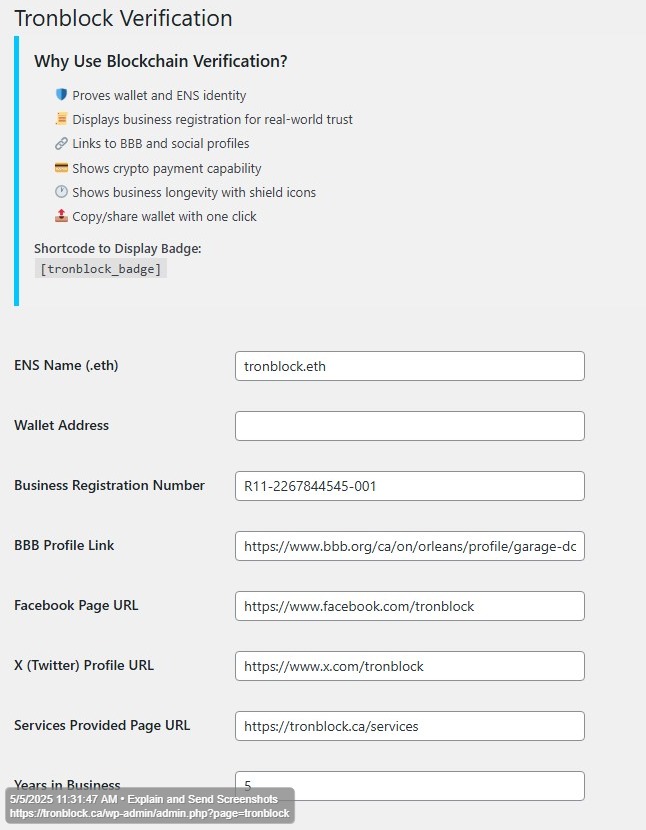Click the Facebook Page URL label
This screenshot has width=646, height=830.
[x=76, y=605]
